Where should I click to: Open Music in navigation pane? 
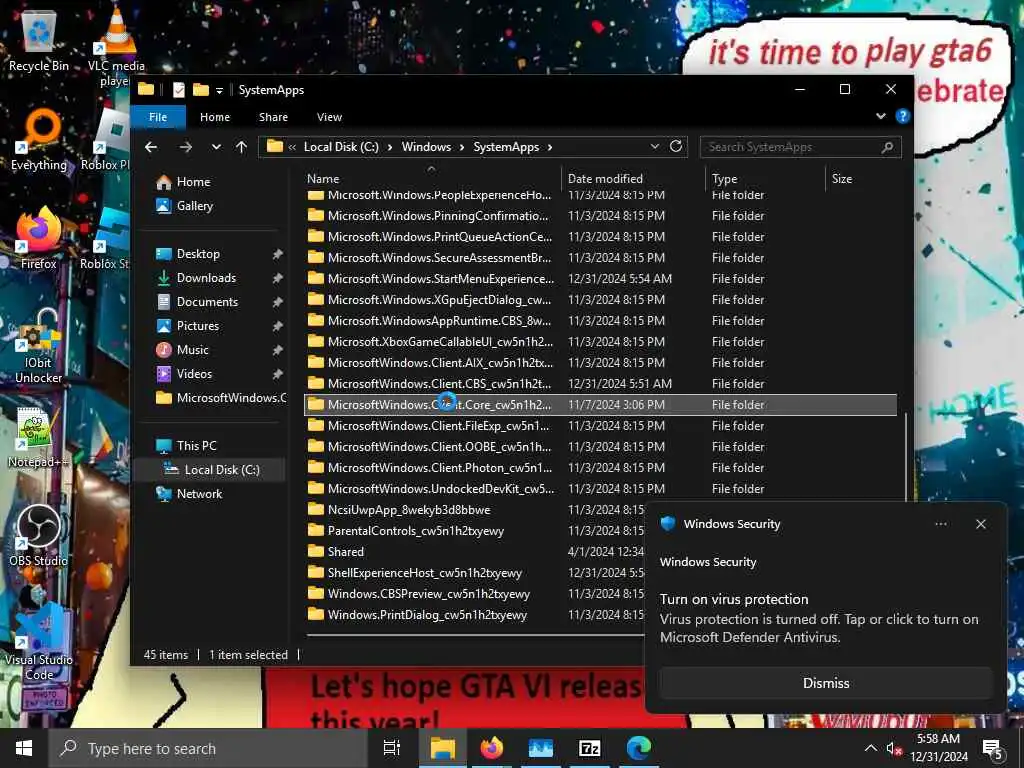pyautogui.click(x=193, y=349)
